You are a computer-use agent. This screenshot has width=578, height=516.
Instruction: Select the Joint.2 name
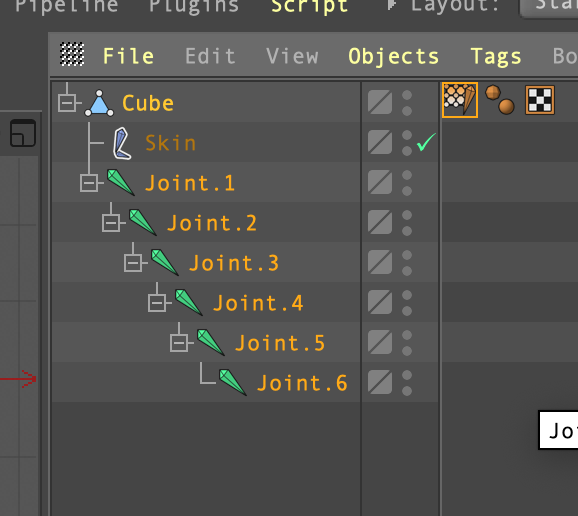click(212, 223)
